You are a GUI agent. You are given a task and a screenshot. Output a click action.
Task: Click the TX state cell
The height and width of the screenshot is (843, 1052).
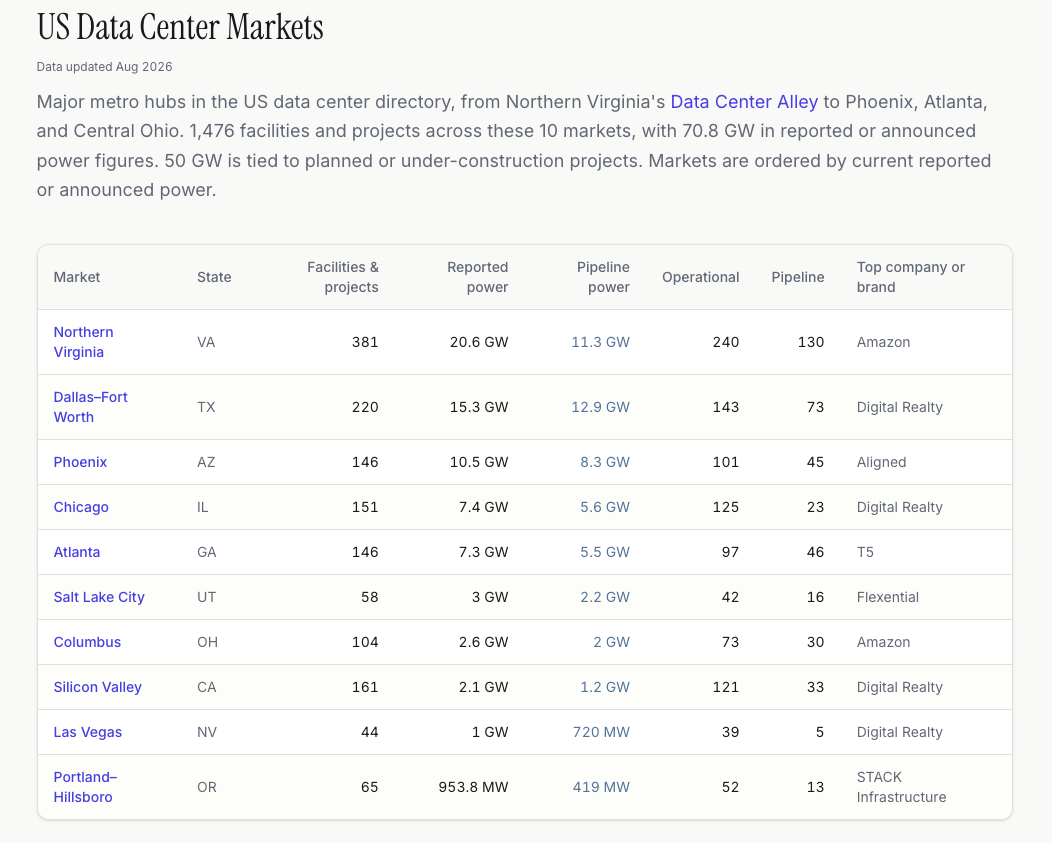206,407
